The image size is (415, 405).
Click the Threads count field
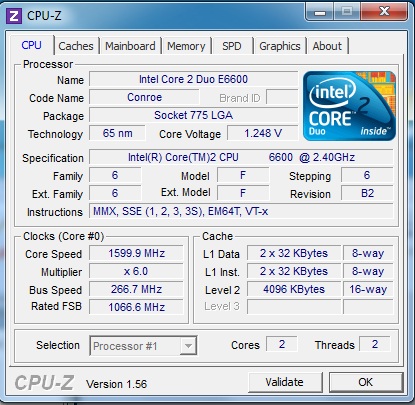coord(375,344)
